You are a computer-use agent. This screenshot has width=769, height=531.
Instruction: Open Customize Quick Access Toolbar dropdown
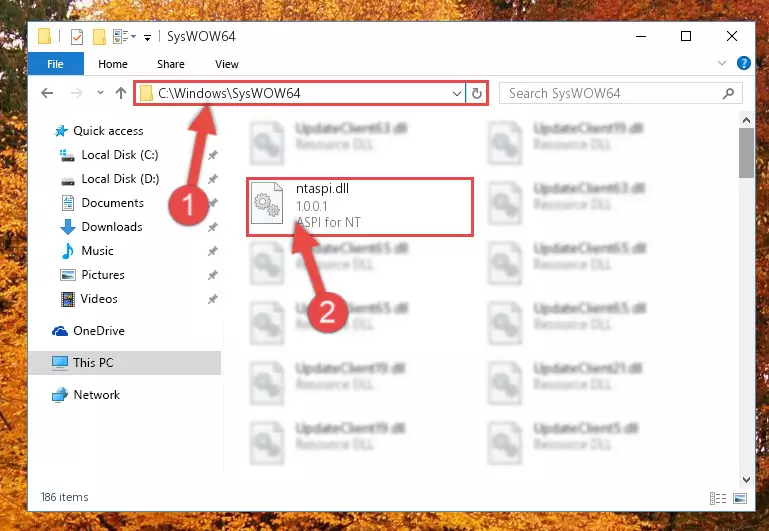click(147, 37)
